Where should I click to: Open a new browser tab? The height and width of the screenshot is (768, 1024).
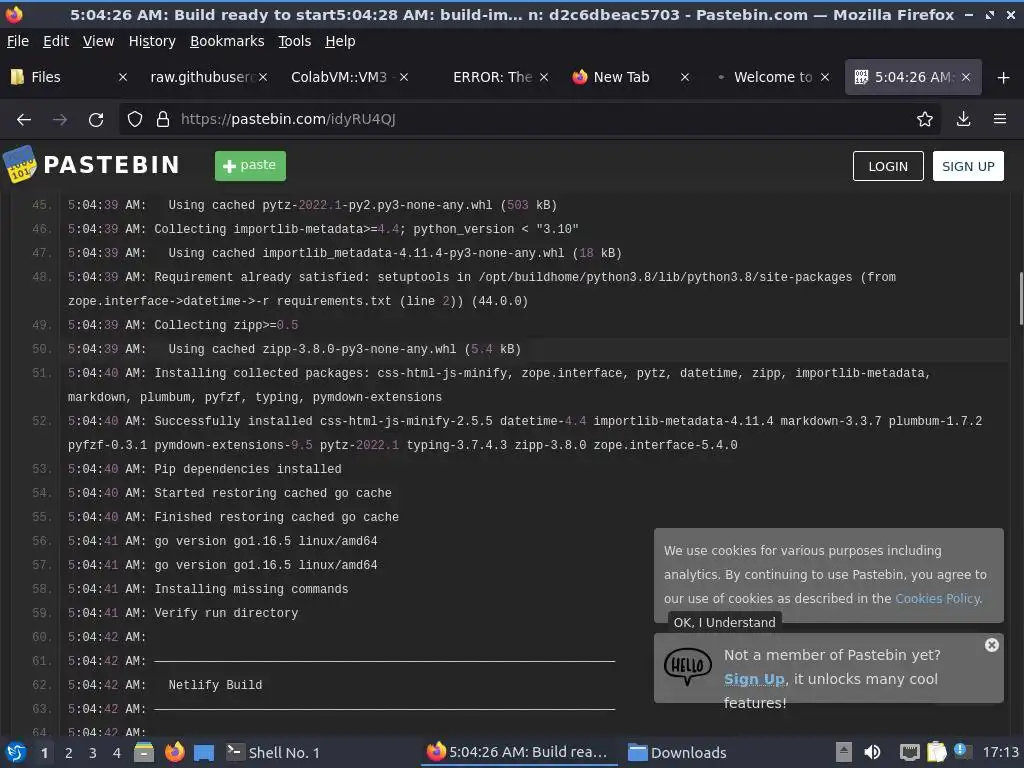(x=1004, y=78)
